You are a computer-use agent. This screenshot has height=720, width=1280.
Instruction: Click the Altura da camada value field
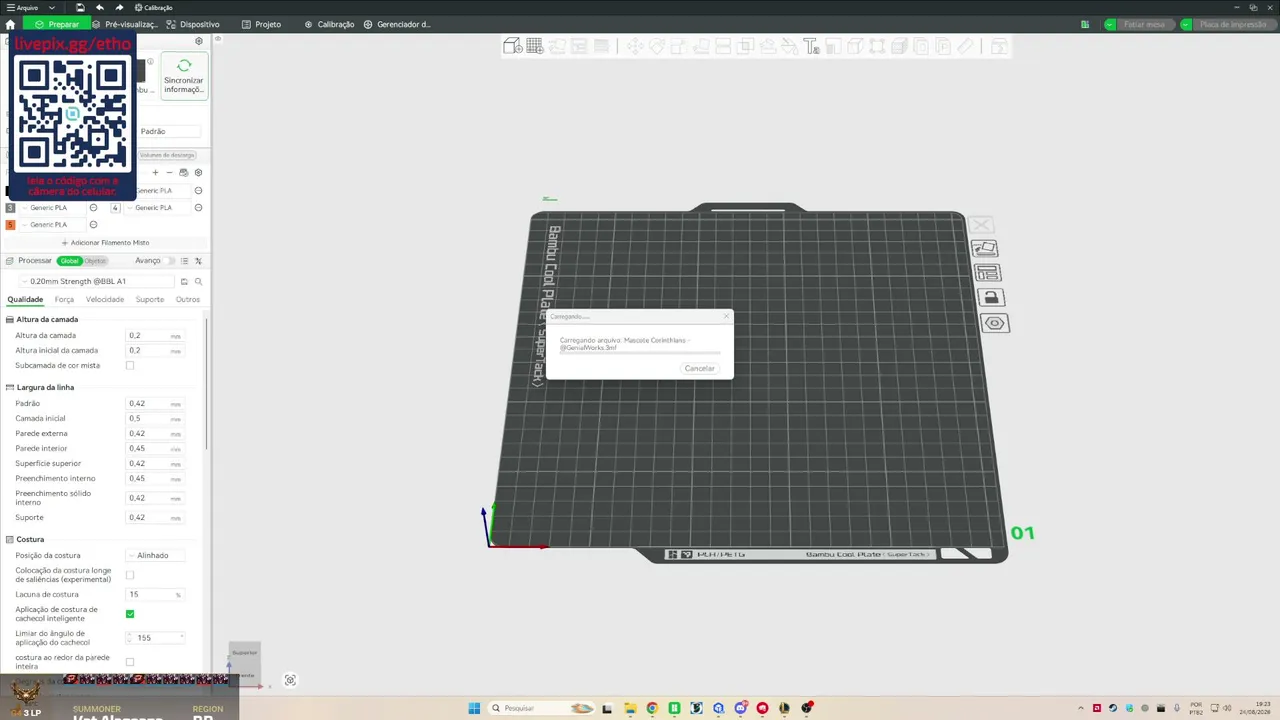(155, 336)
